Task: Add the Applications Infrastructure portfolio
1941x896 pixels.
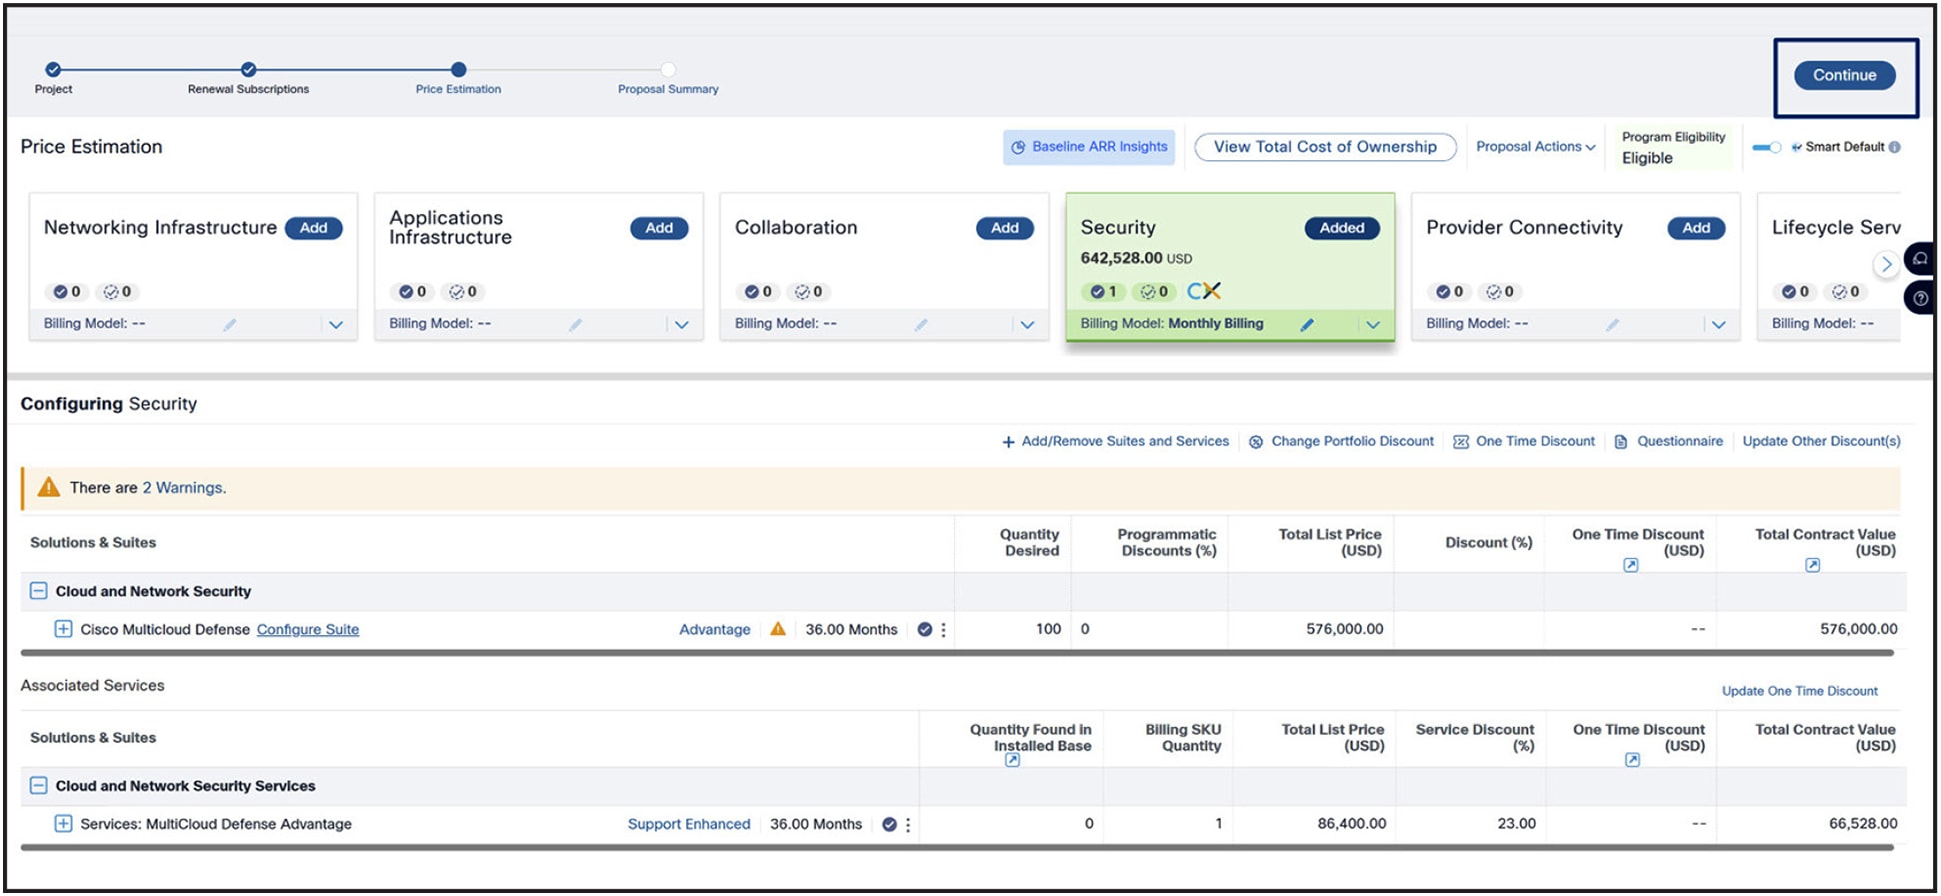Action: pos(659,228)
